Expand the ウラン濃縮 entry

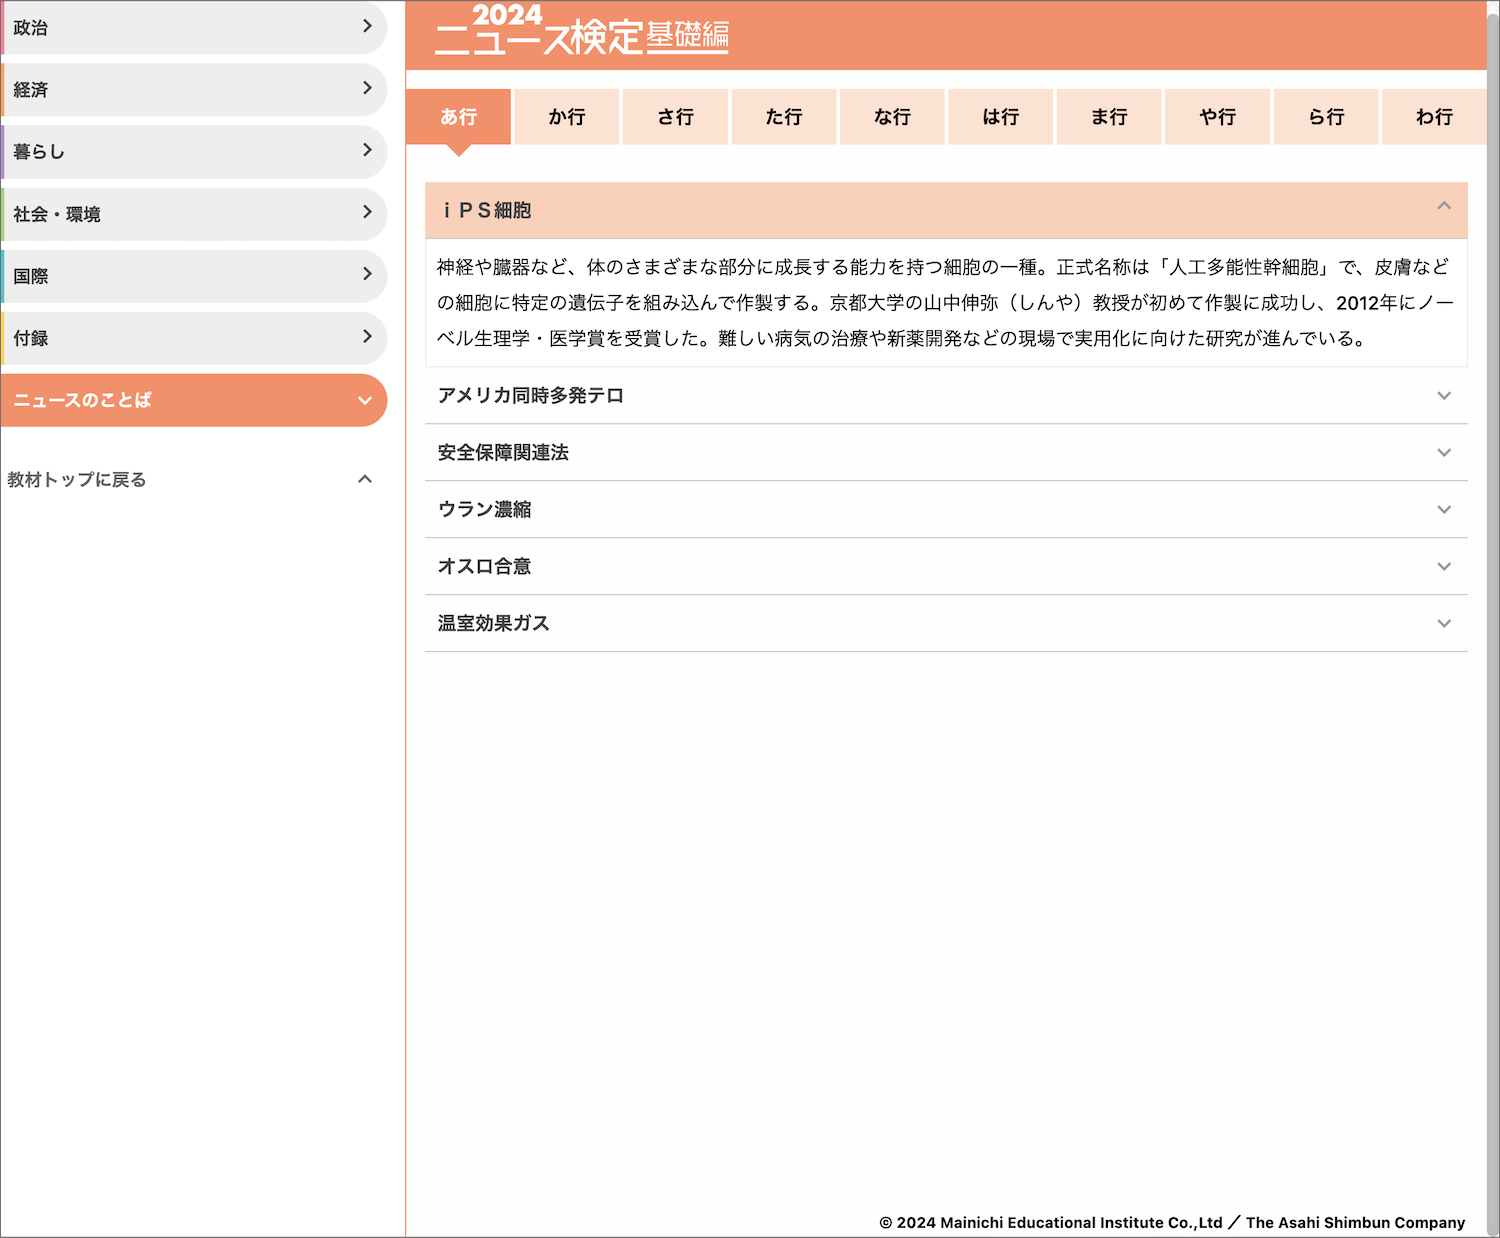[946, 510]
